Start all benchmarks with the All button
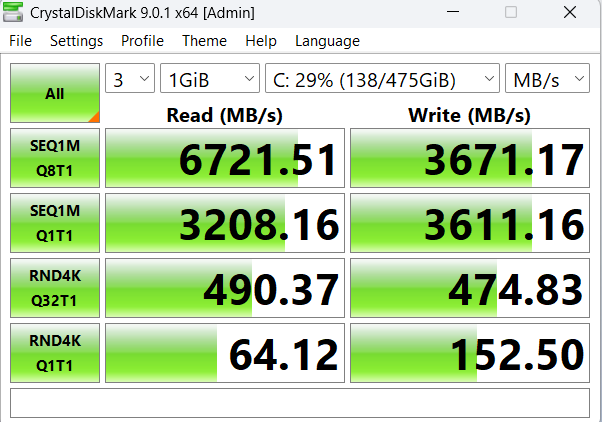This screenshot has height=422, width=602. pos(55,93)
